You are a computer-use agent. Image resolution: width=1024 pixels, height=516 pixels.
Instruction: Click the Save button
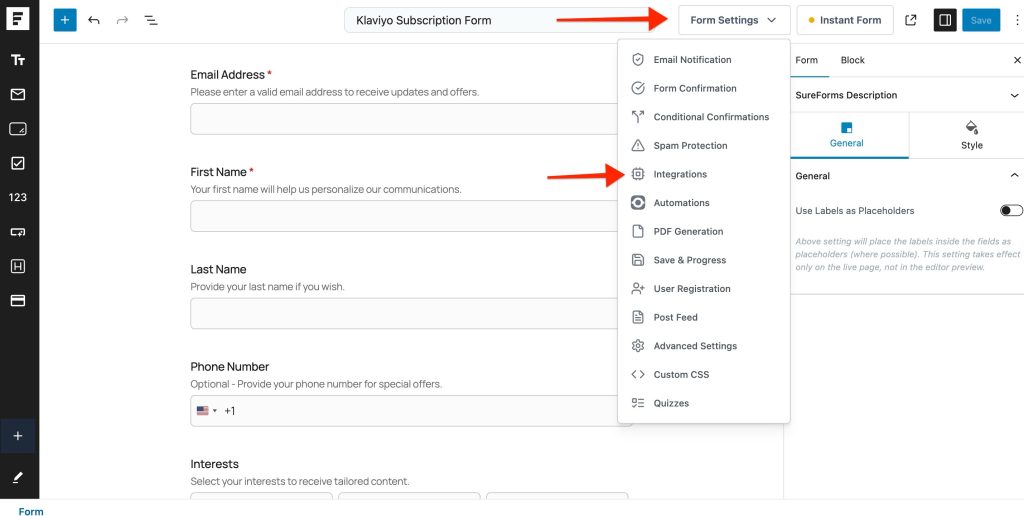pos(981,20)
